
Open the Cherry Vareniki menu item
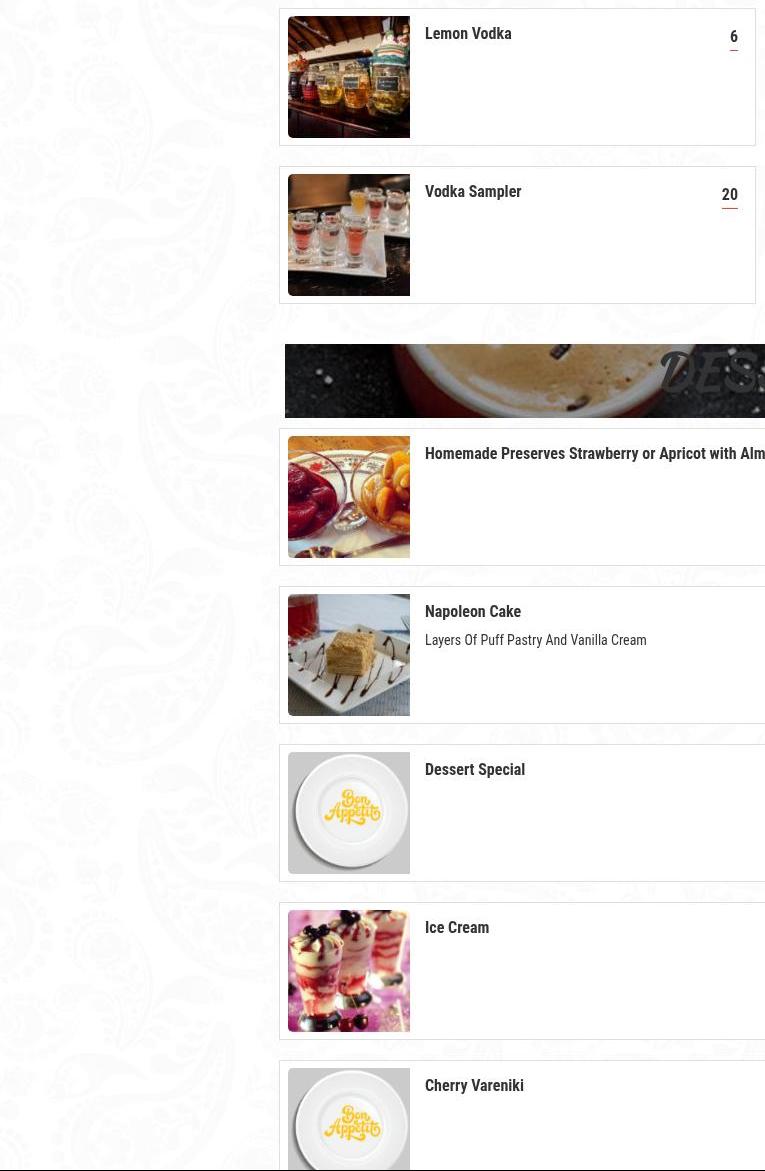click(x=474, y=1085)
